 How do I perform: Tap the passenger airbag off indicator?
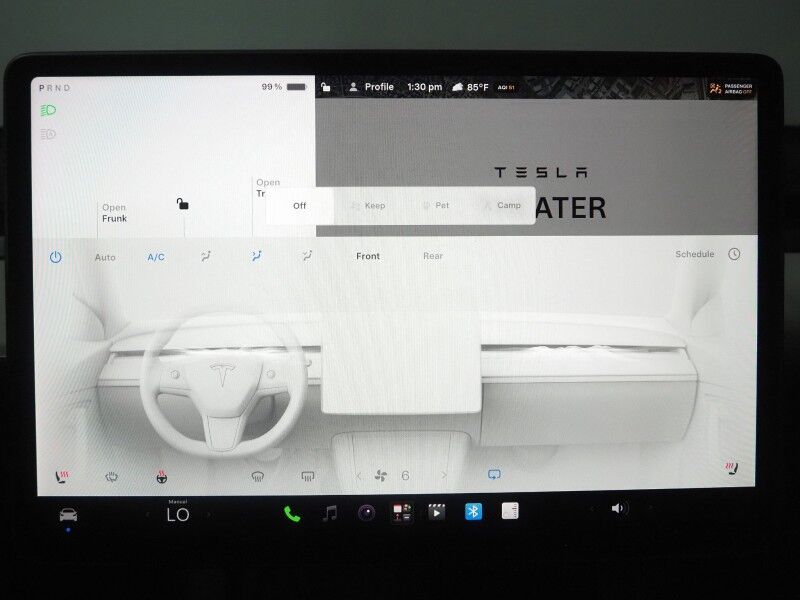tap(731, 89)
